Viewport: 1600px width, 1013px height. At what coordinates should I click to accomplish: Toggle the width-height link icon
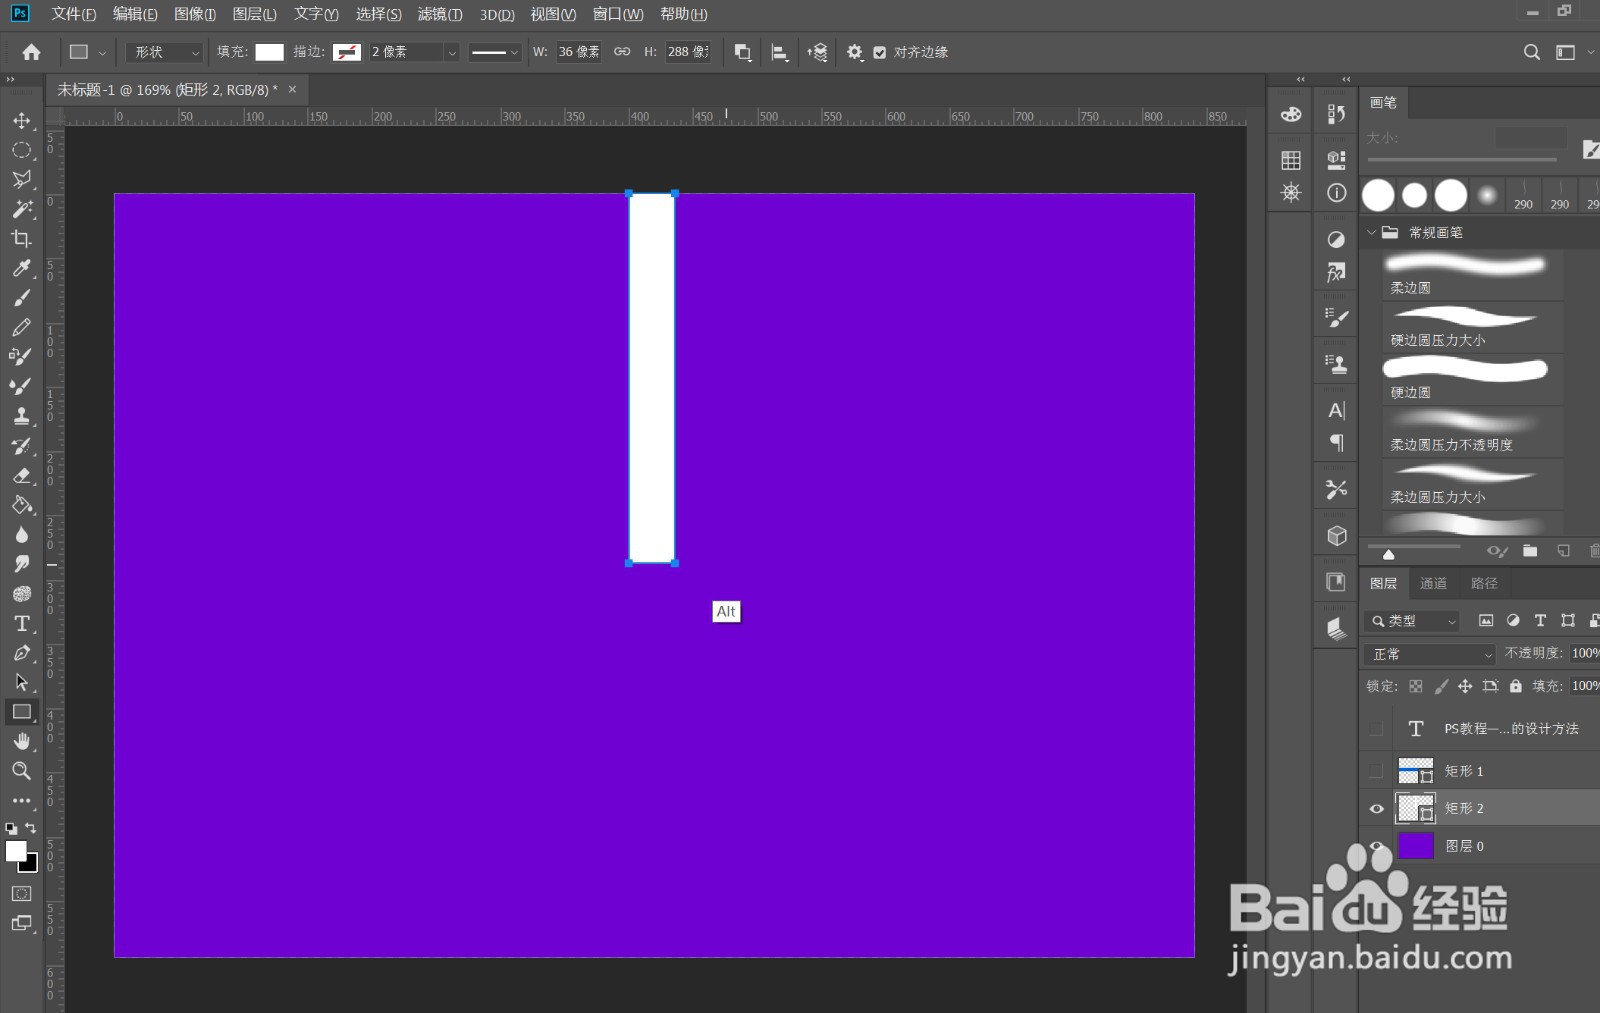622,52
